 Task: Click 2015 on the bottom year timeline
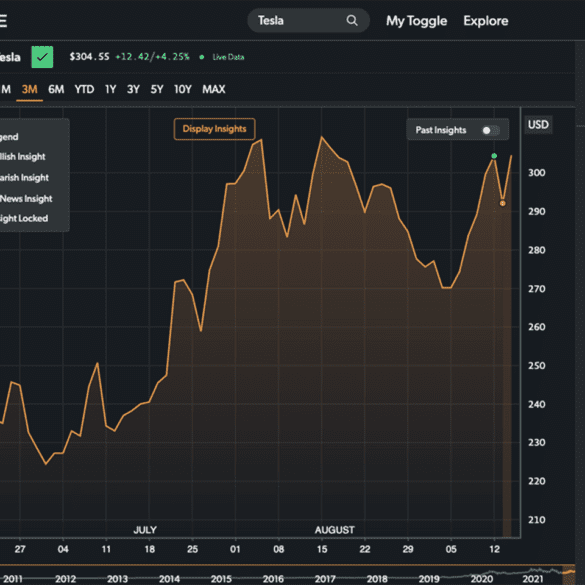coord(221,579)
